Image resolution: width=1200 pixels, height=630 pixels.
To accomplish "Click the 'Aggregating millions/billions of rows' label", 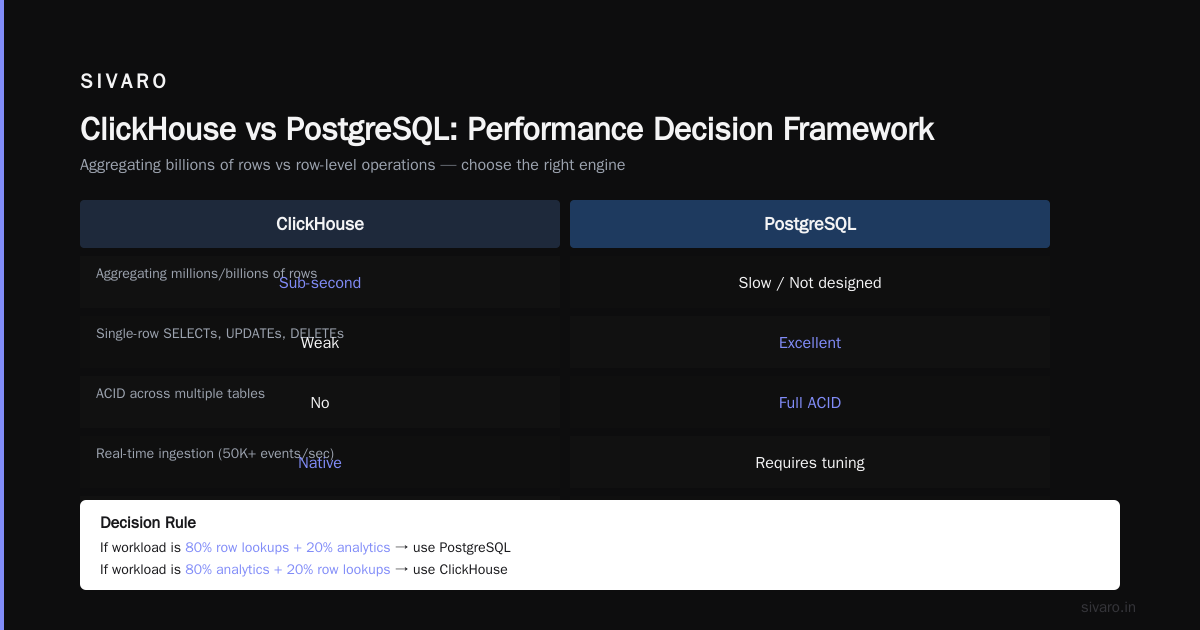I will point(206,273).
